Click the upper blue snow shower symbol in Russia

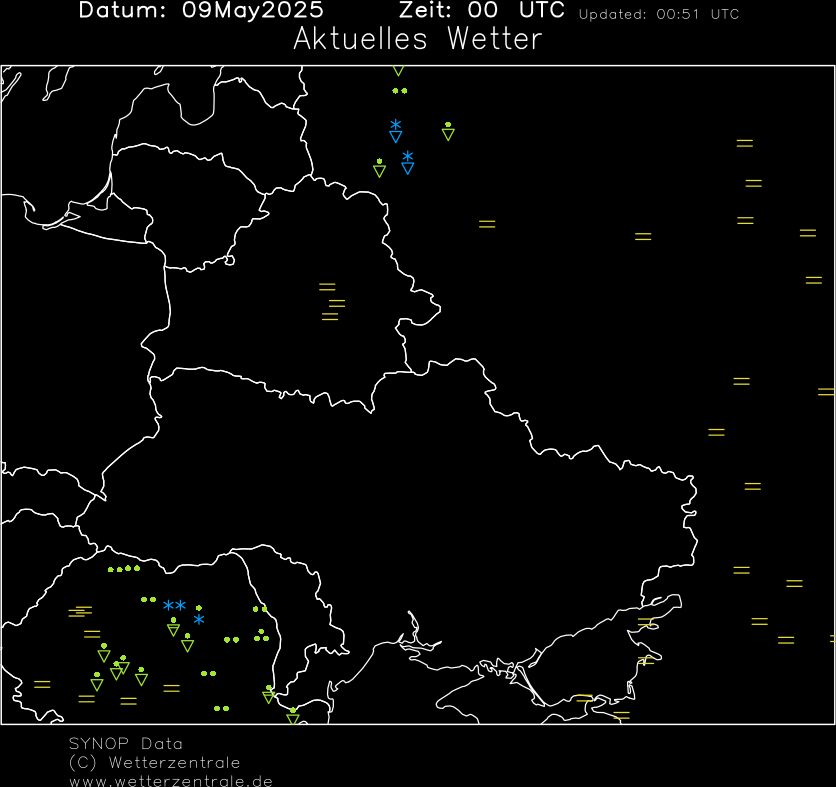point(396,131)
